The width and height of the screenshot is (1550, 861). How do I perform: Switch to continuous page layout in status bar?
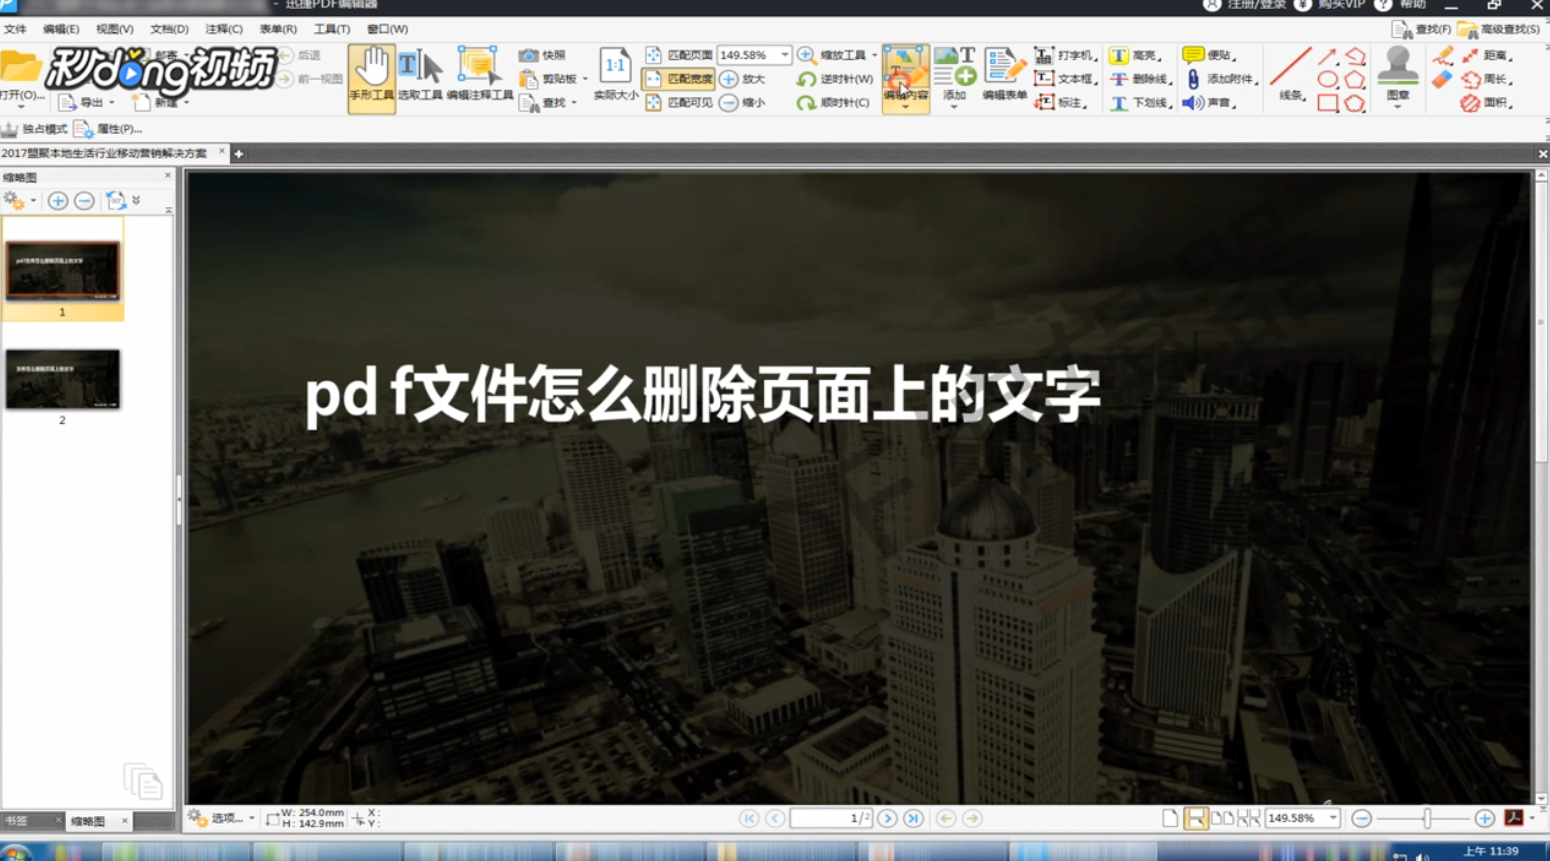(x=1196, y=818)
